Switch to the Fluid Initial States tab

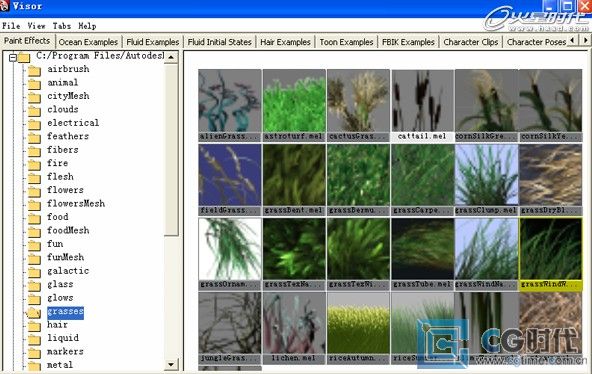[219, 42]
